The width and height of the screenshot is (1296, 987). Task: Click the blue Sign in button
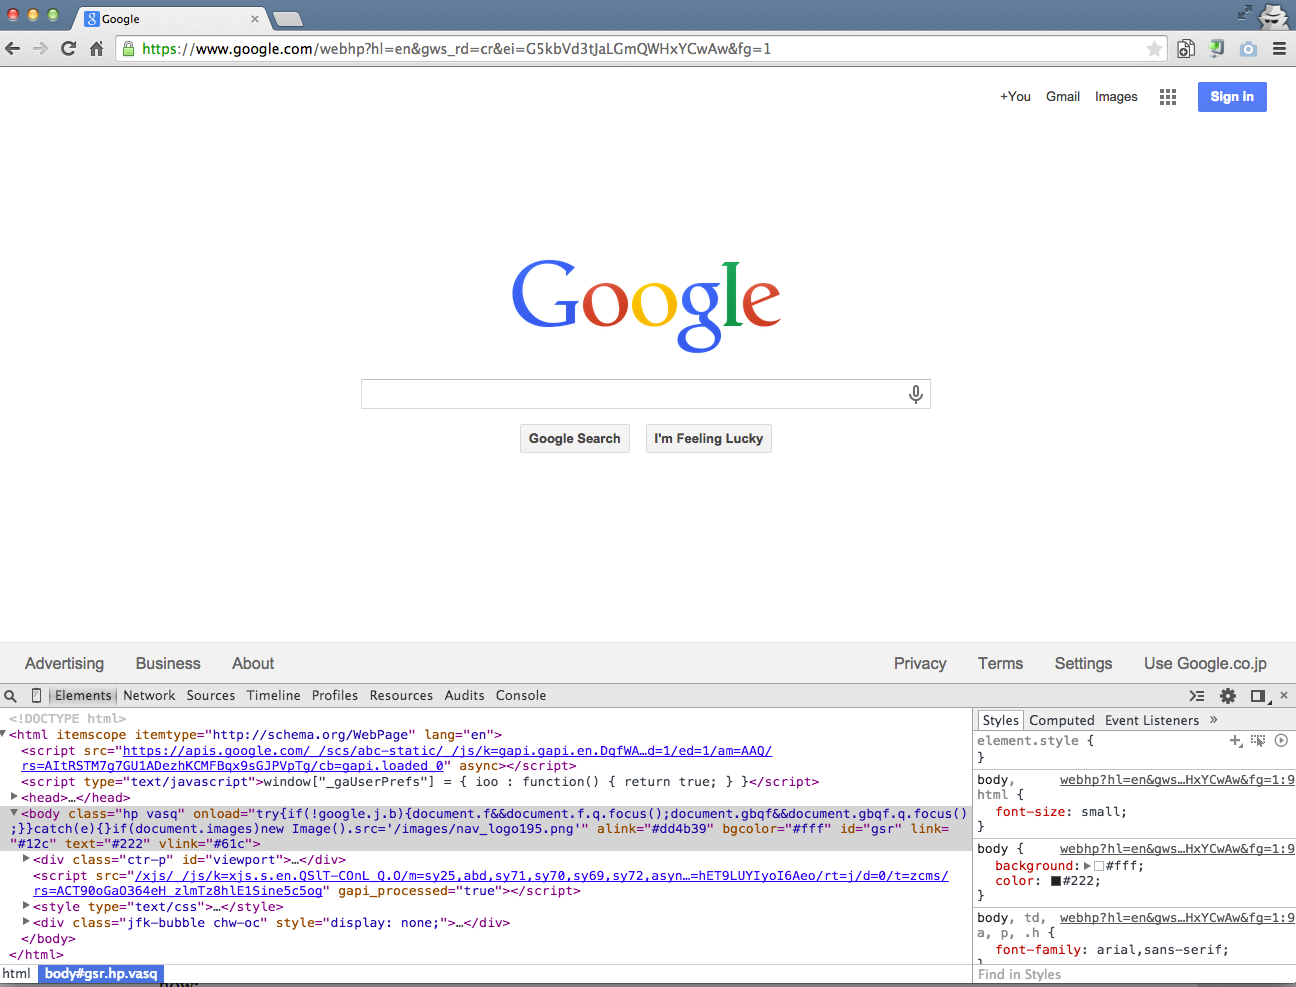pos(1232,97)
